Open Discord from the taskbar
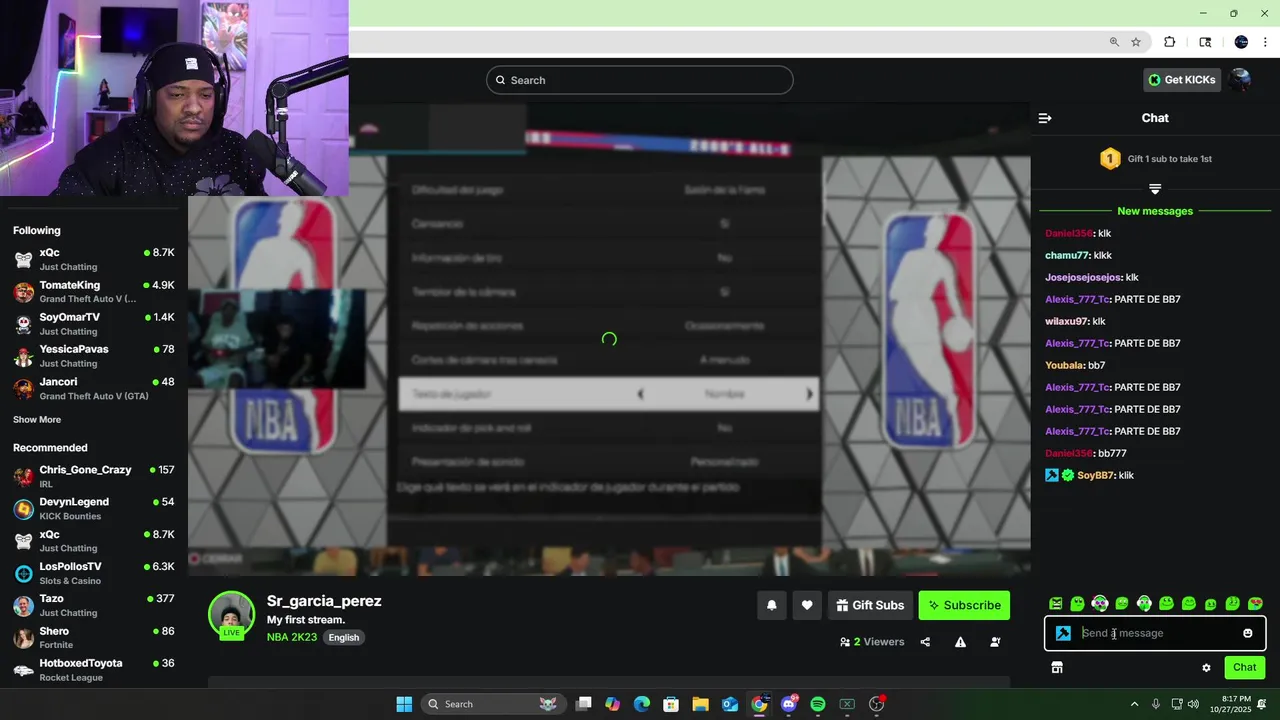Screen dimensions: 1280x720 789,704
